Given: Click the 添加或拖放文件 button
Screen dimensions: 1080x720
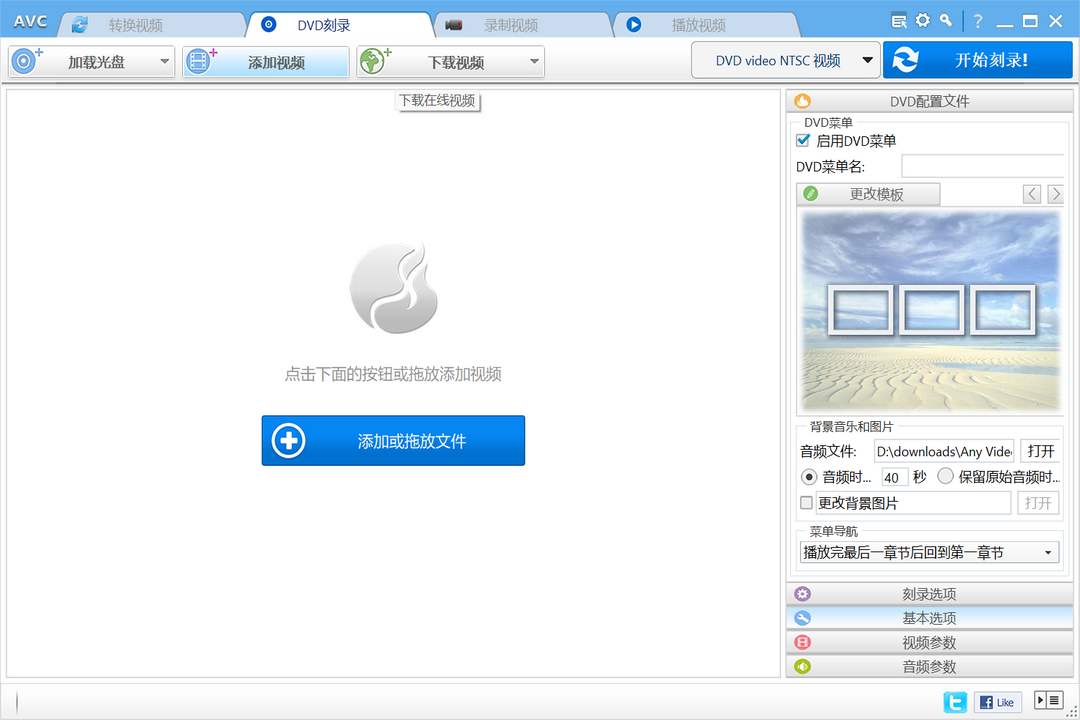Looking at the screenshot, I should pyautogui.click(x=393, y=440).
